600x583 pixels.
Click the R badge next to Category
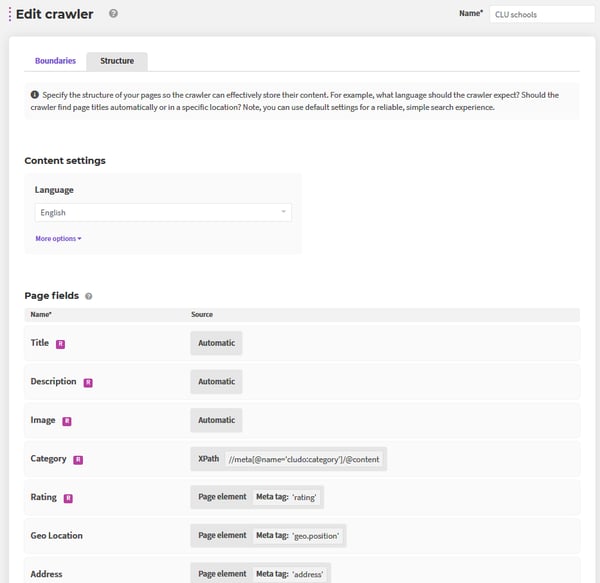pyautogui.click(x=78, y=459)
